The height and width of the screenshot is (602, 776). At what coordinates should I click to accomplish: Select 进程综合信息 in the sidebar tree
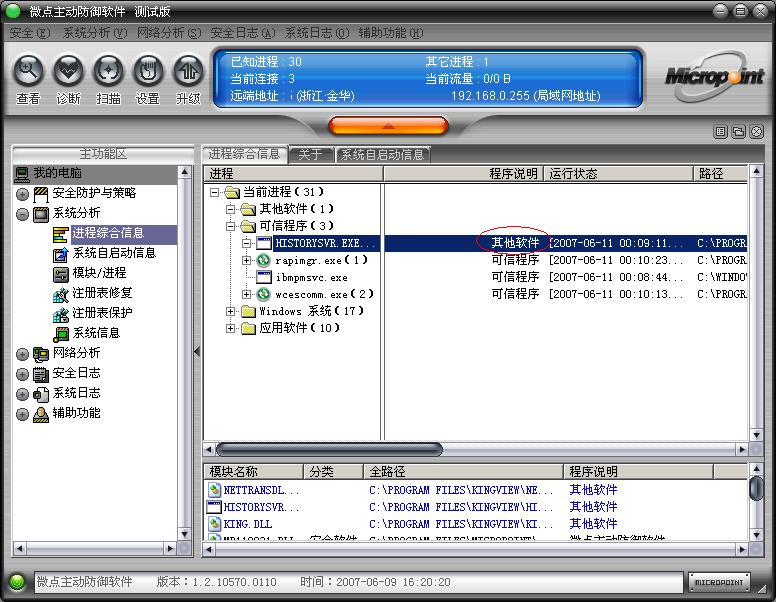tap(124, 234)
